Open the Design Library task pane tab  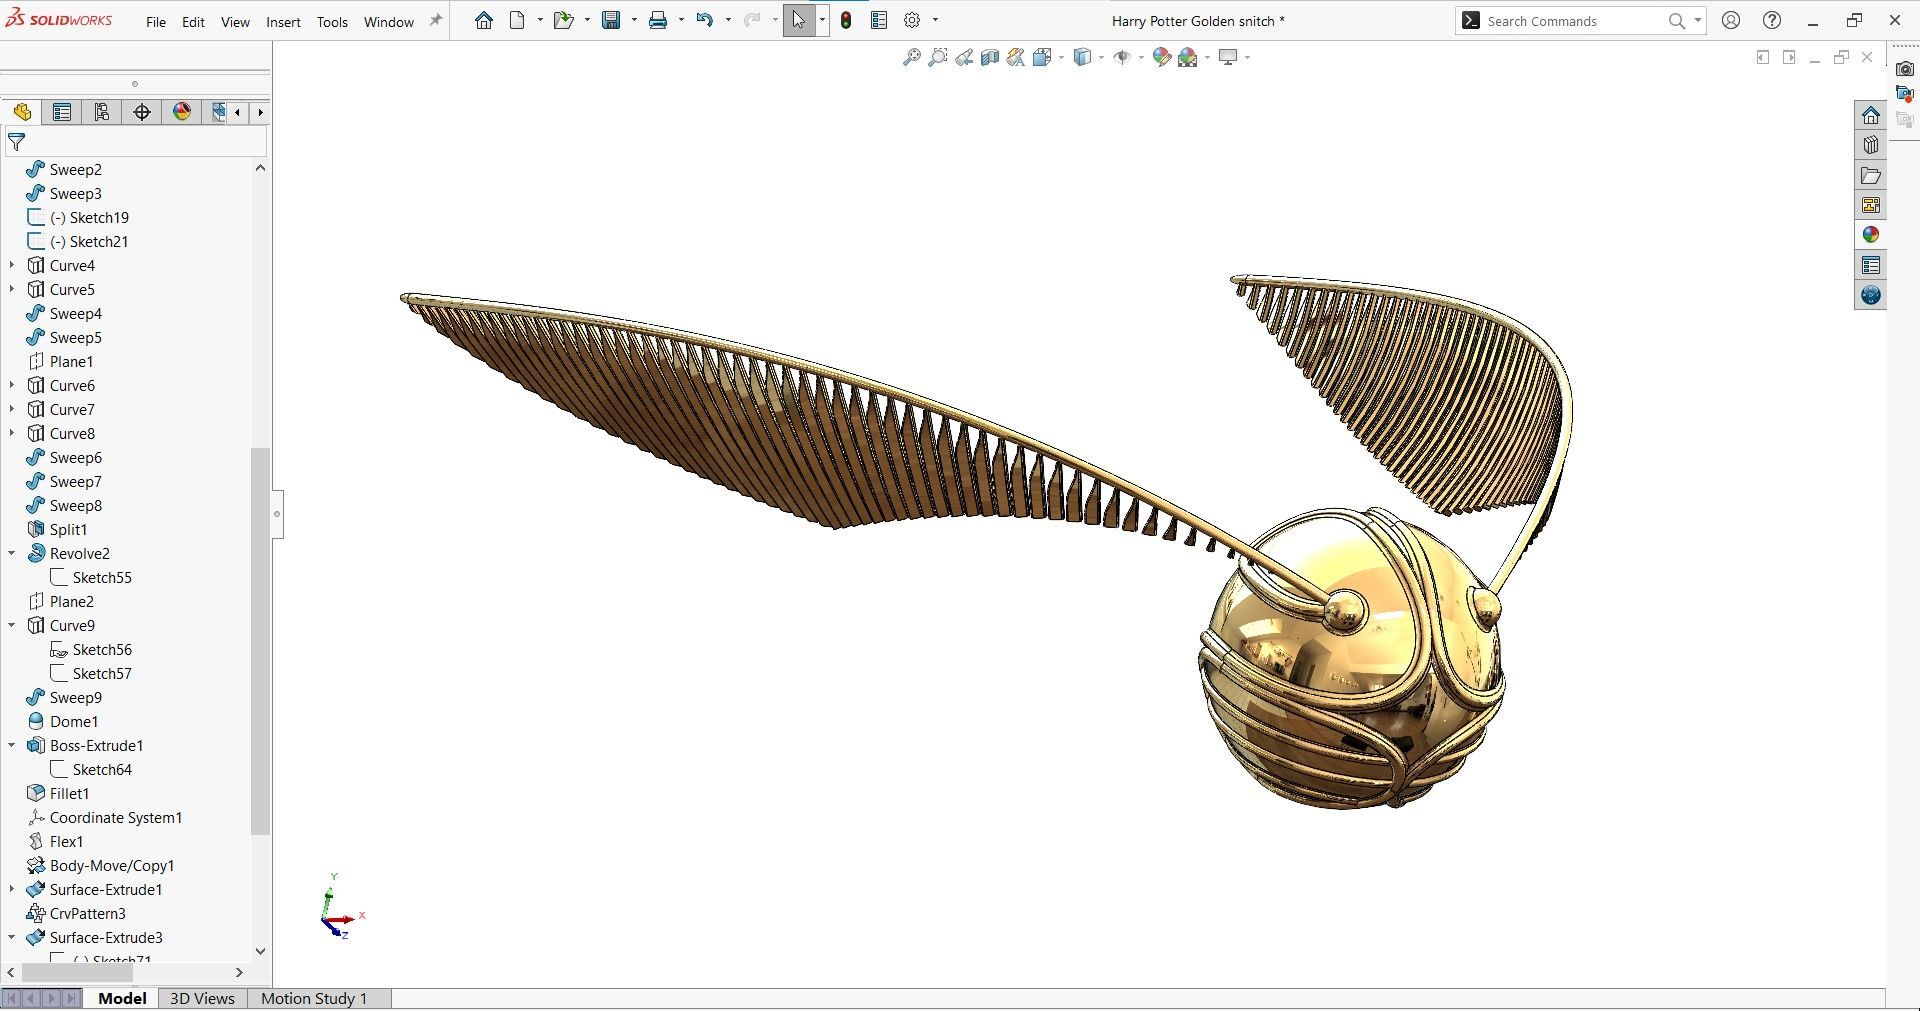coord(1871,145)
